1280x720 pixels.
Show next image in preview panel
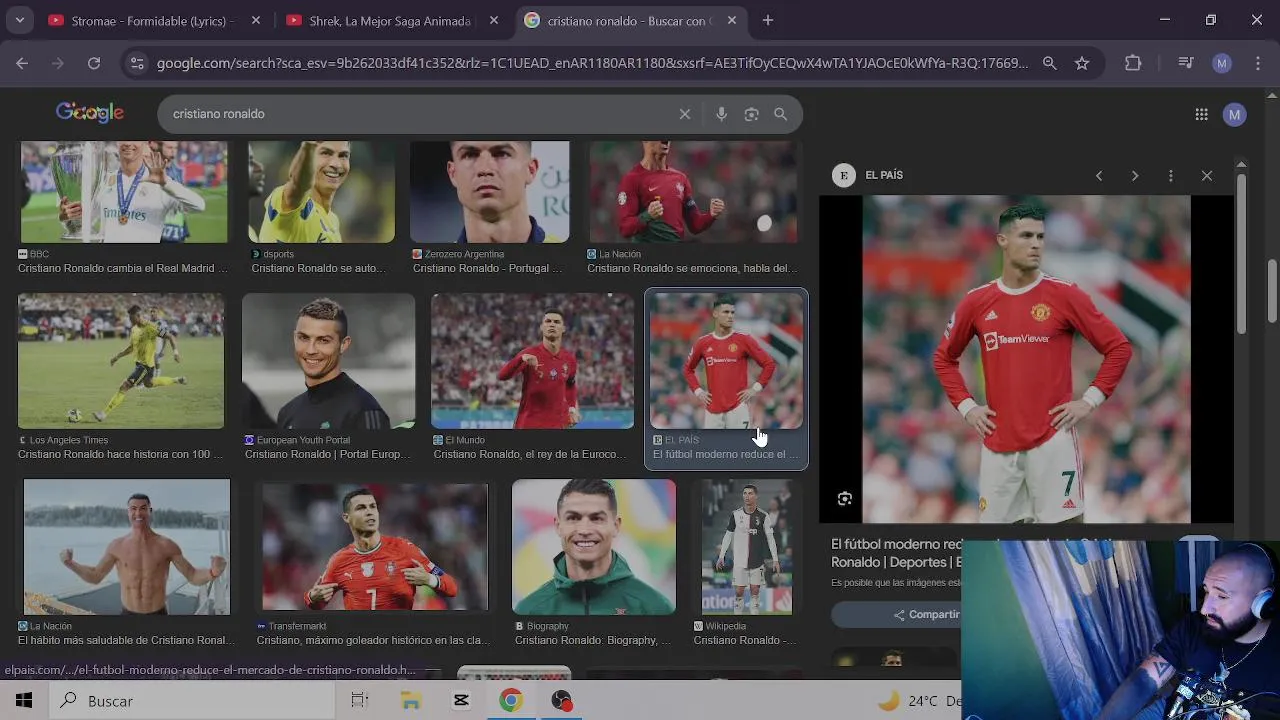1135,176
